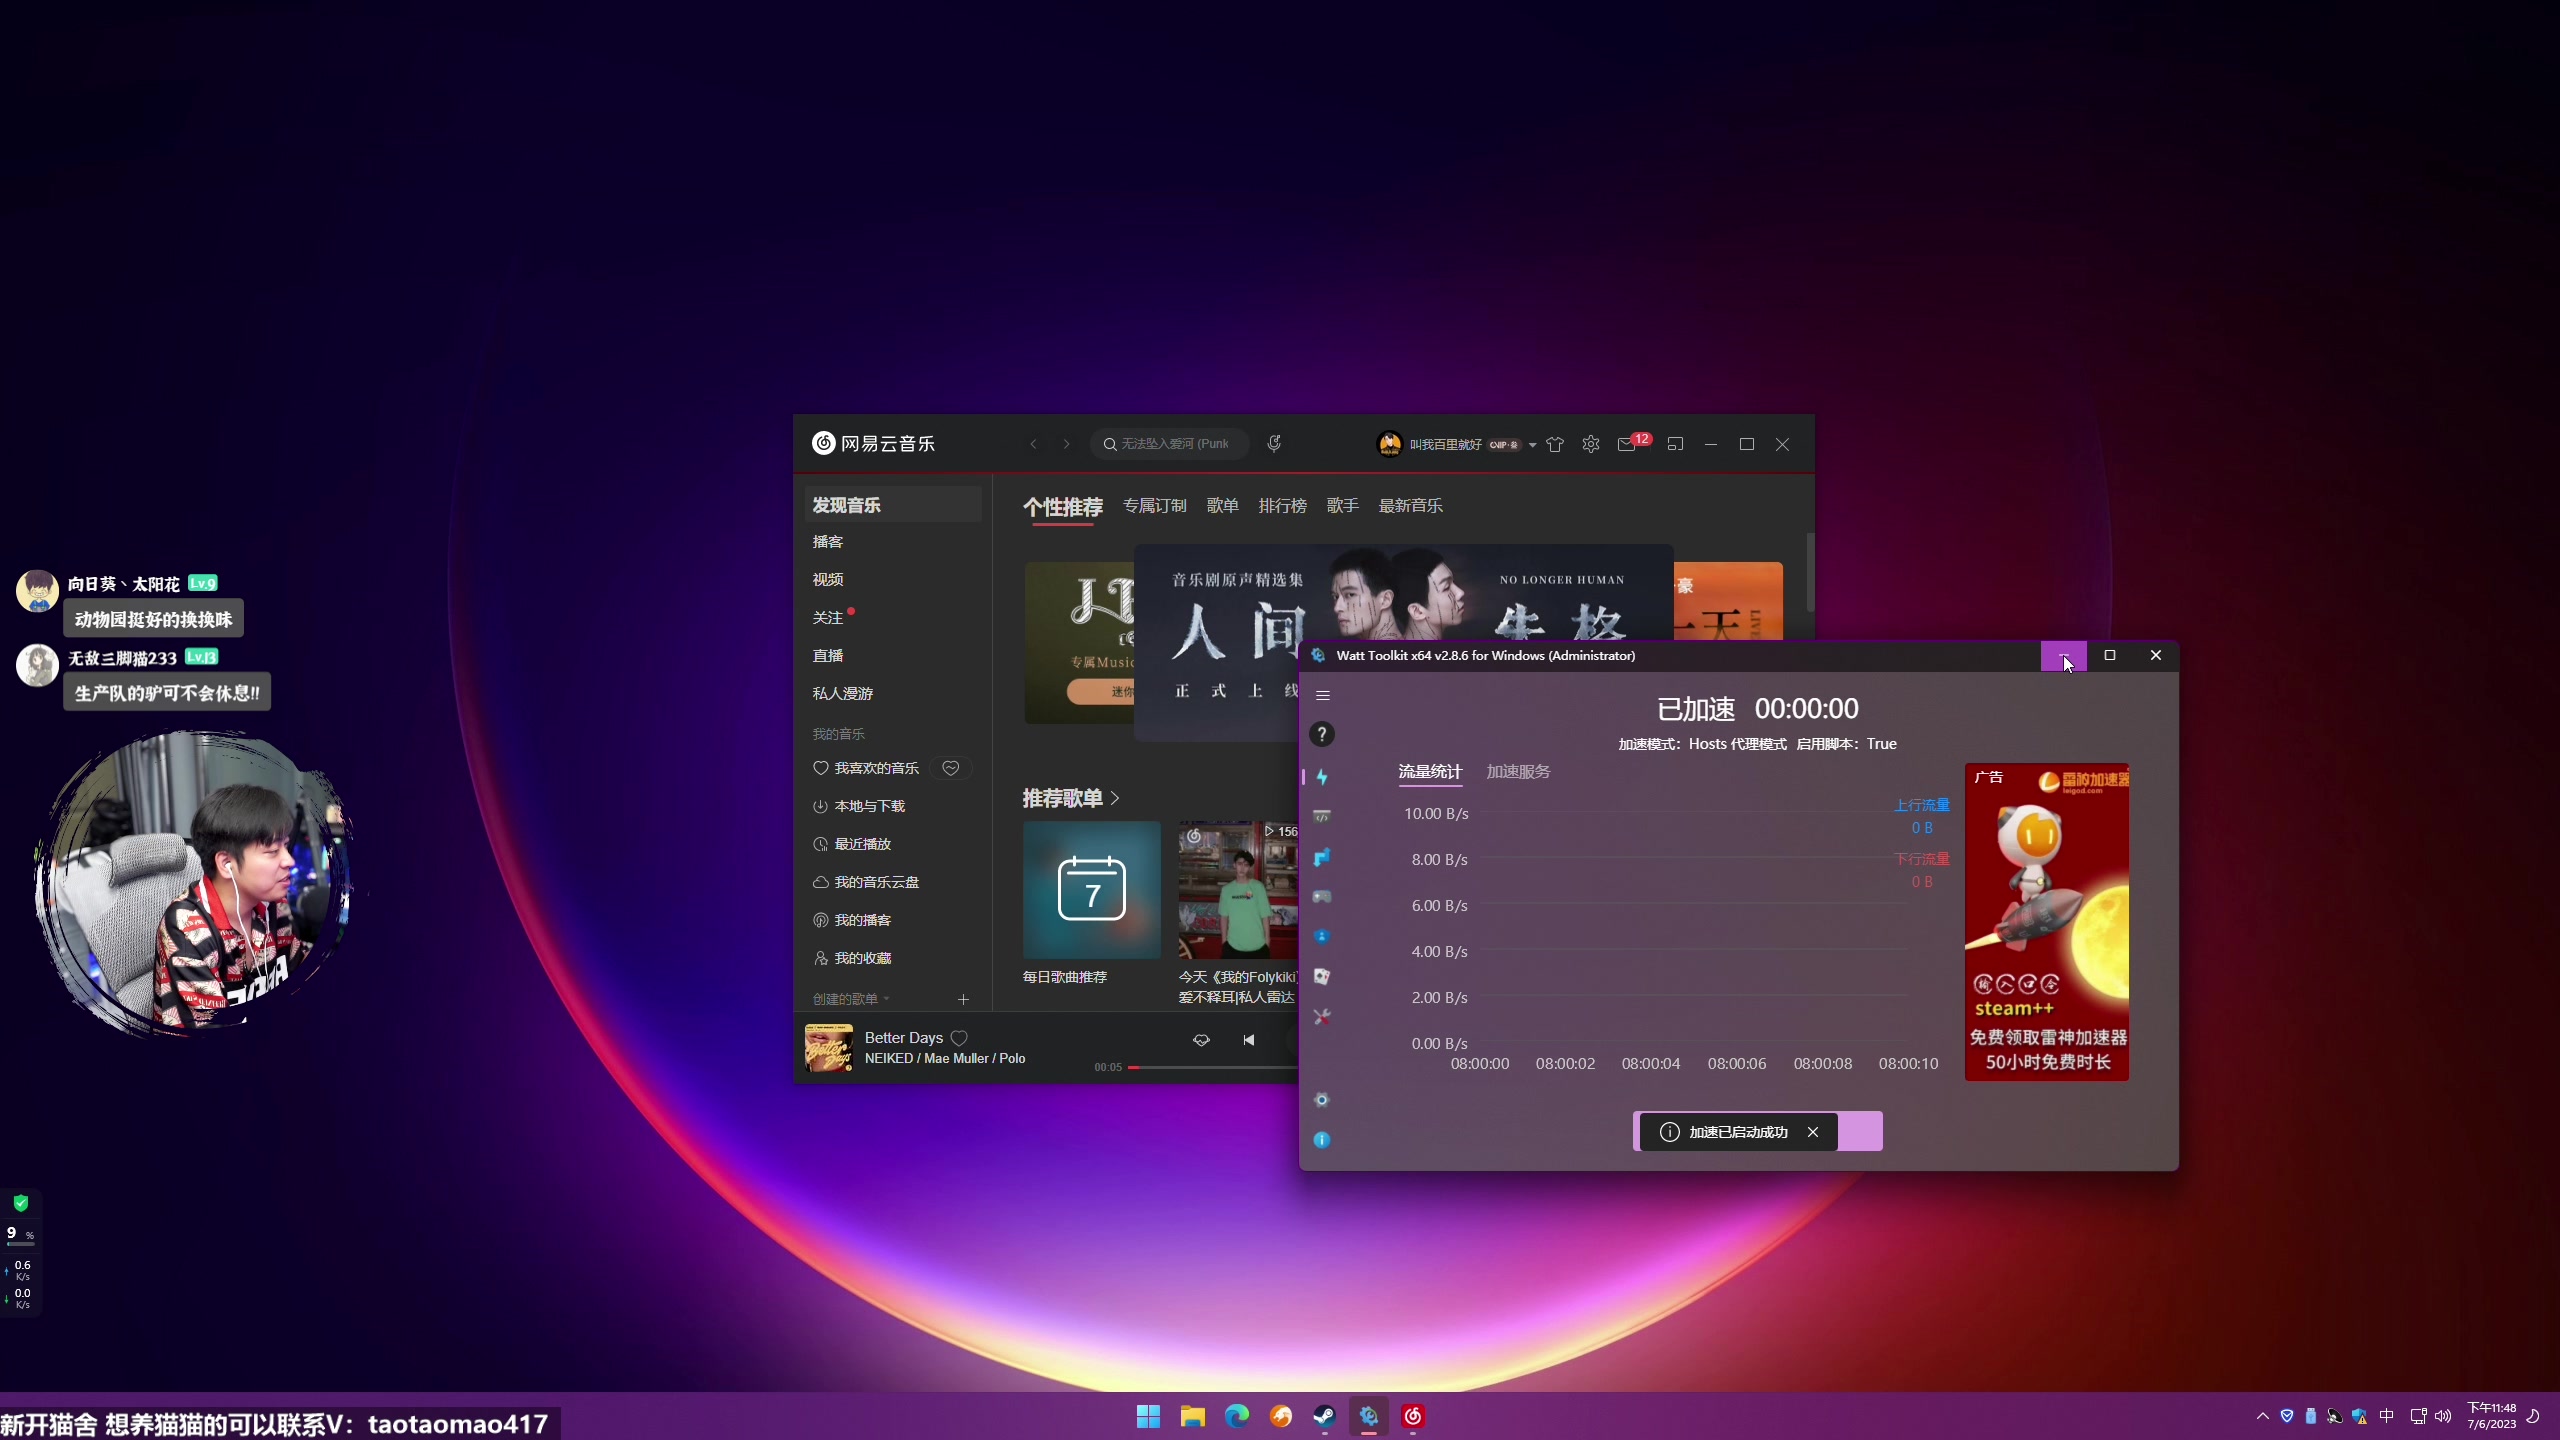Open NetEase Cloud Music settings gear
2560x1440 pixels.
(x=1591, y=444)
